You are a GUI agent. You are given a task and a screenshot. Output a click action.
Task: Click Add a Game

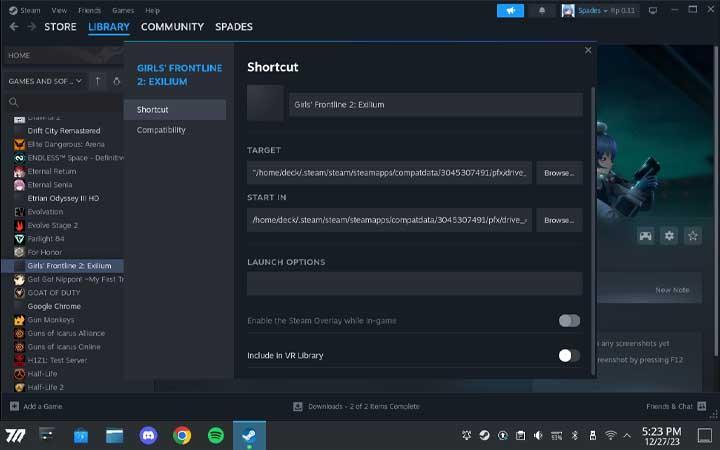(x=36, y=406)
